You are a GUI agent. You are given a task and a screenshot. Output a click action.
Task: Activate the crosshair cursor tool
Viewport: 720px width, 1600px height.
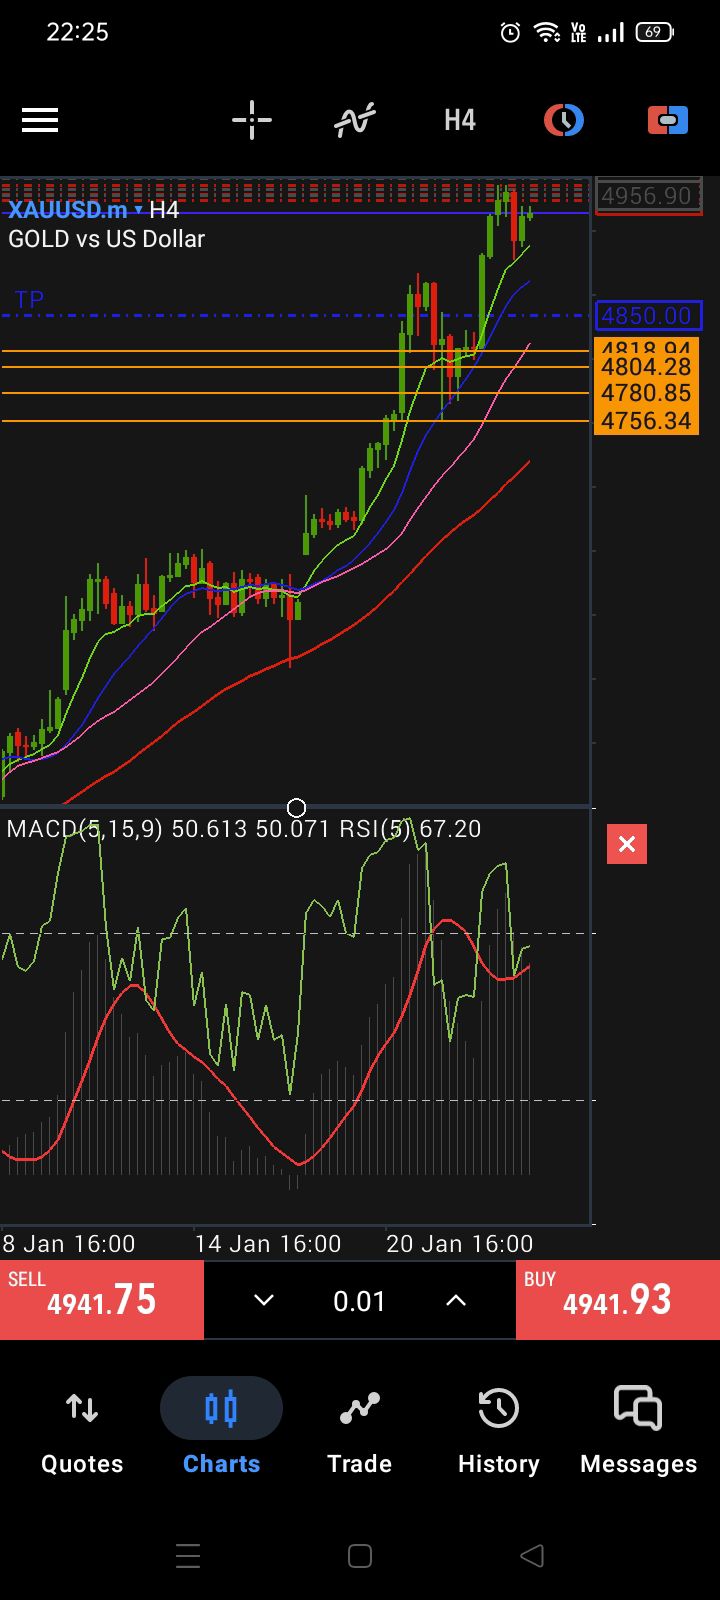click(252, 121)
